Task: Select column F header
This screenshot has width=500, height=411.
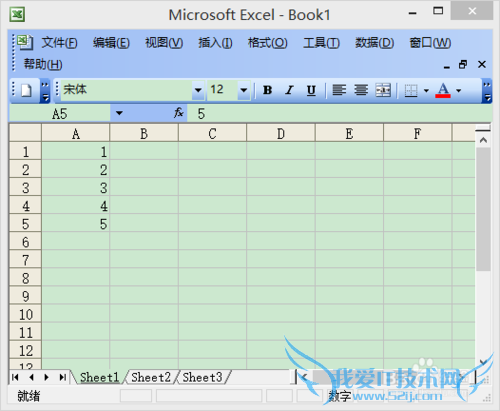Action: (x=418, y=134)
